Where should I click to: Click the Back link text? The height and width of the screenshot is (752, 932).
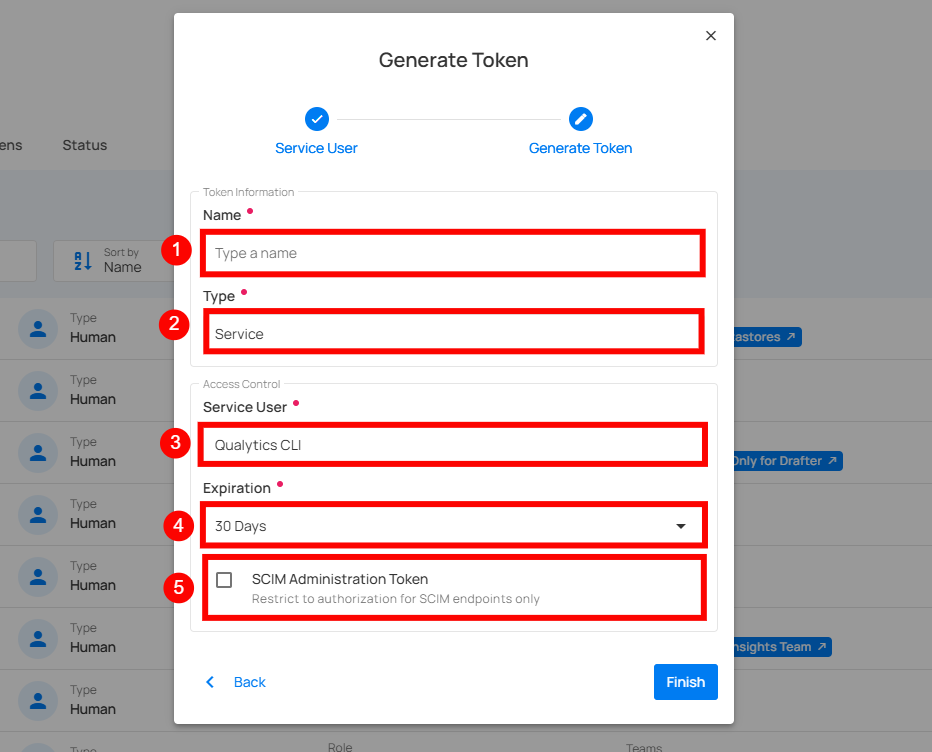point(249,682)
